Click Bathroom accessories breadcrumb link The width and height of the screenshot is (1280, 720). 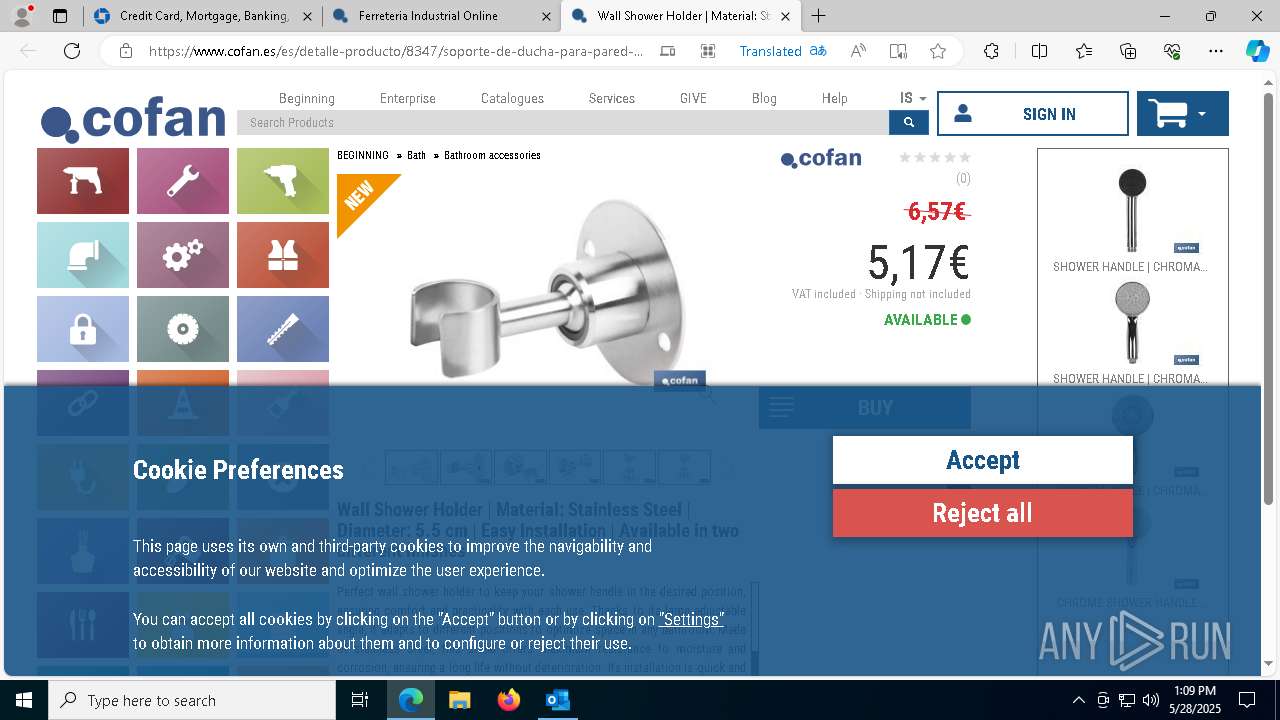pos(492,155)
